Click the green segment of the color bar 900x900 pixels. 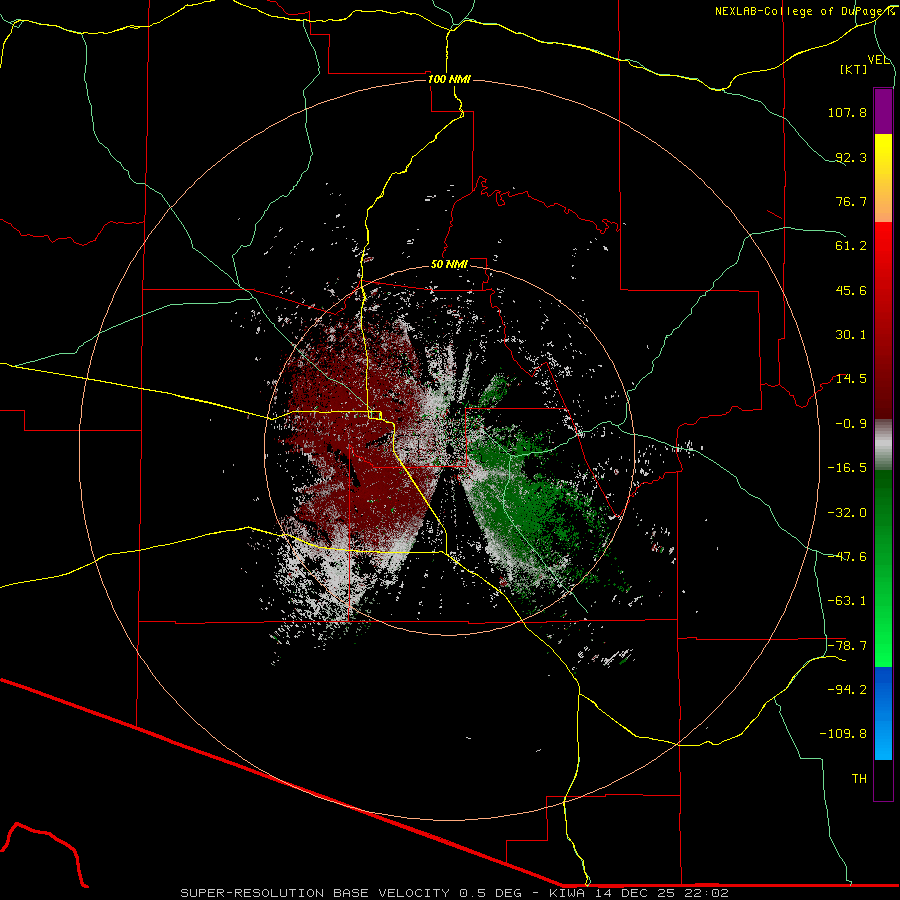pos(883,568)
